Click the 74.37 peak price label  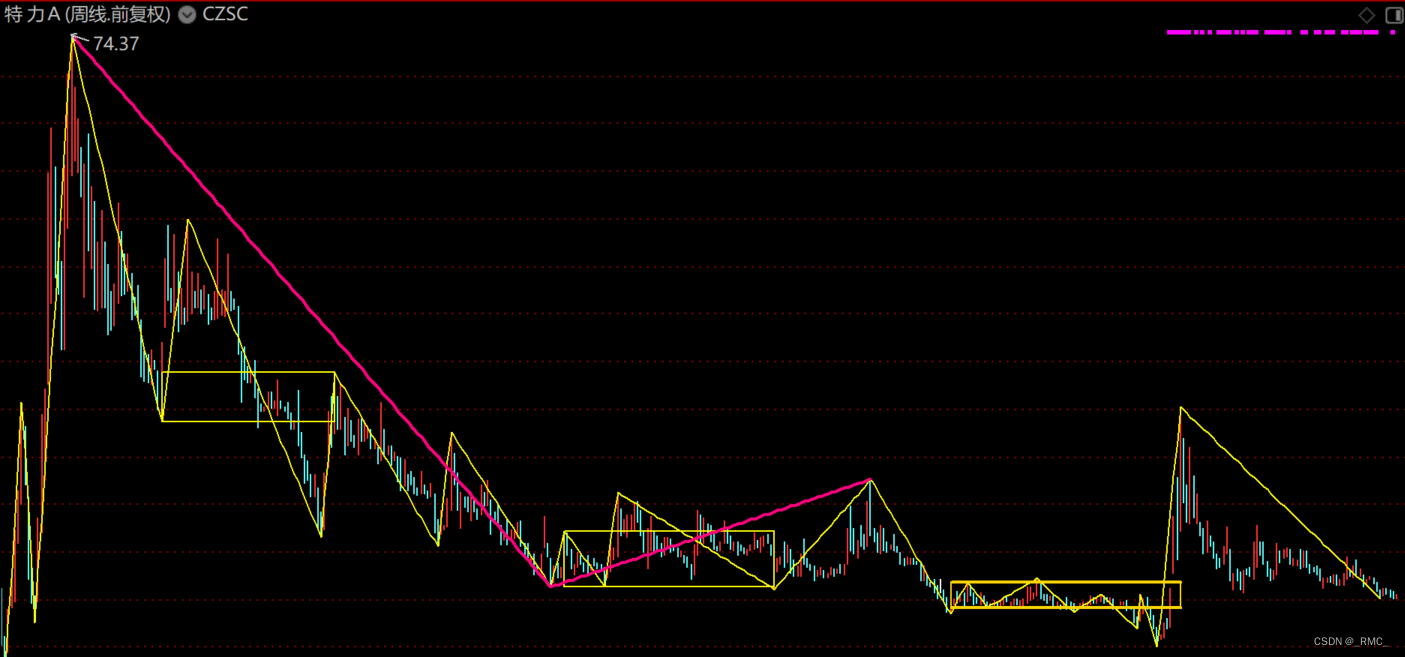[116, 44]
